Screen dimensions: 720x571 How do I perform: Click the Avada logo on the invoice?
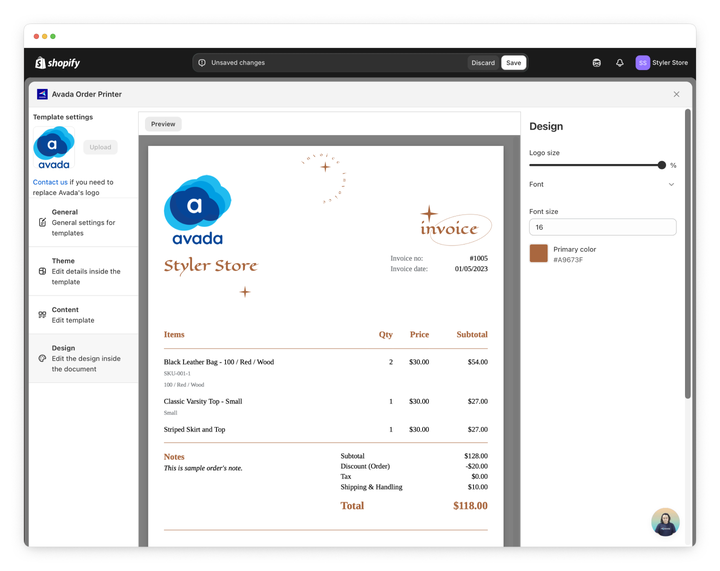[x=197, y=210]
